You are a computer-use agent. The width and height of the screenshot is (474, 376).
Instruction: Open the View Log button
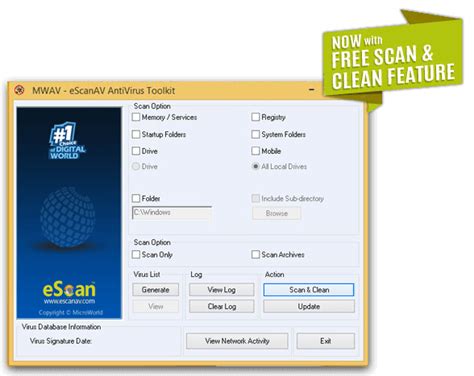point(222,290)
